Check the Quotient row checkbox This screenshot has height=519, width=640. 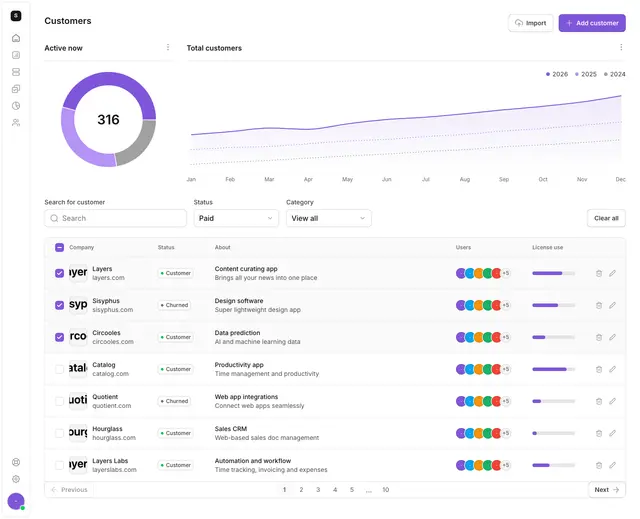pos(60,401)
